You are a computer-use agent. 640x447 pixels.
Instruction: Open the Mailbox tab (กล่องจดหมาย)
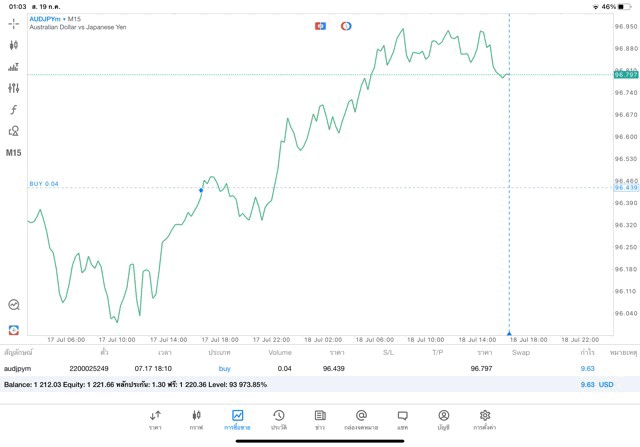pos(361,419)
